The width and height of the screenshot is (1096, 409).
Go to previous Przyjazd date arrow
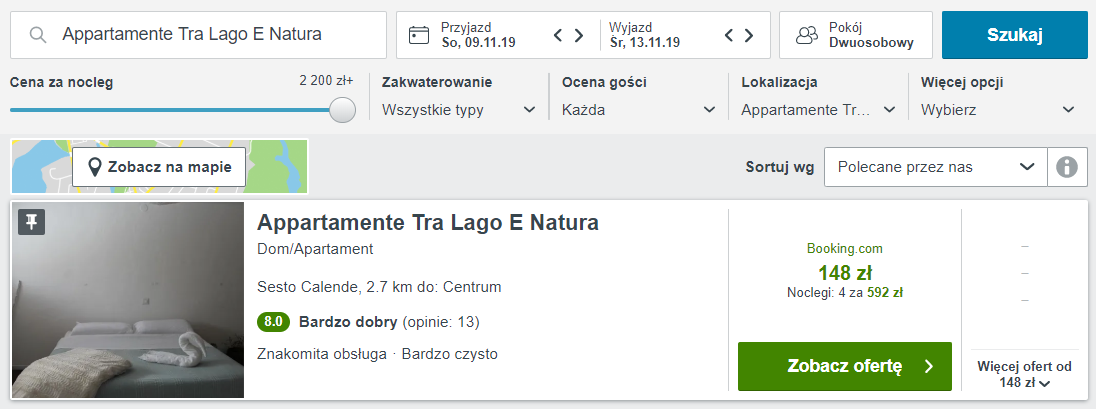pos(558,35)
